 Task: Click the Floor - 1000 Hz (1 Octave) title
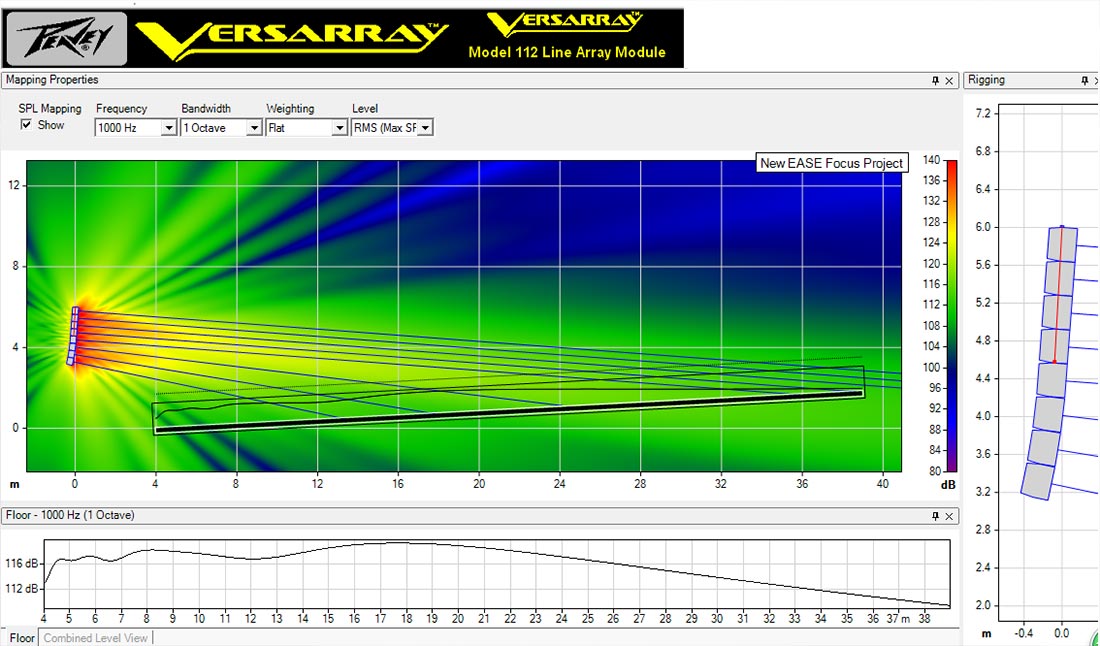coord(70,516)
